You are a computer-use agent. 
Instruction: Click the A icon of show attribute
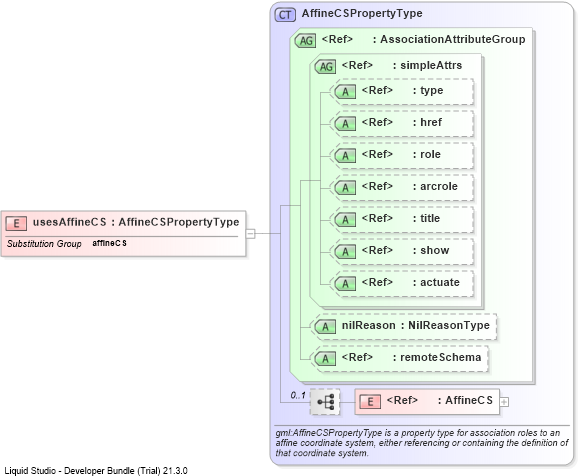345,252
